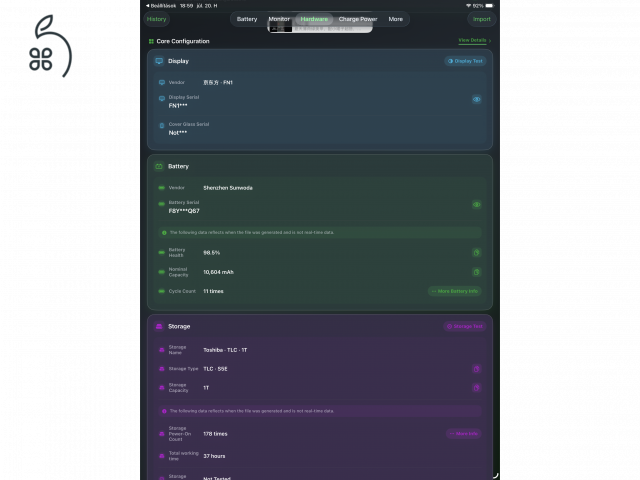Click the storage data notice info icon
This screenshot has height=480, width=640.
tap(164, 411)
